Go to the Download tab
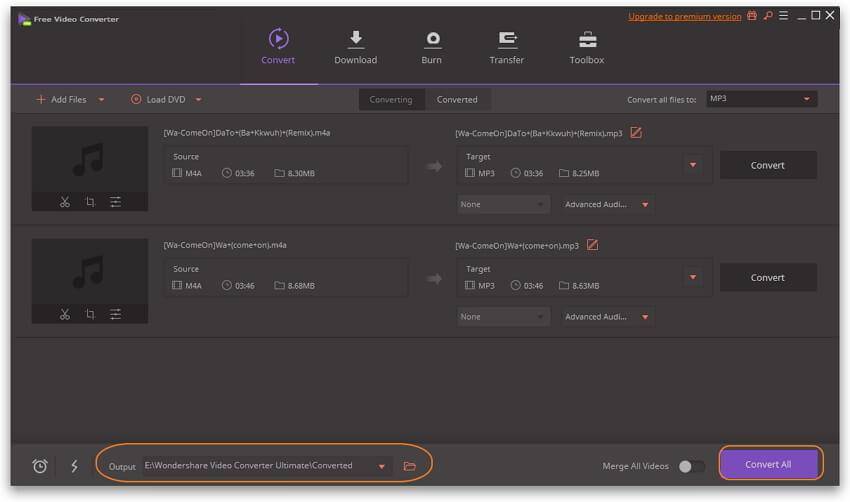 [355, 48]
